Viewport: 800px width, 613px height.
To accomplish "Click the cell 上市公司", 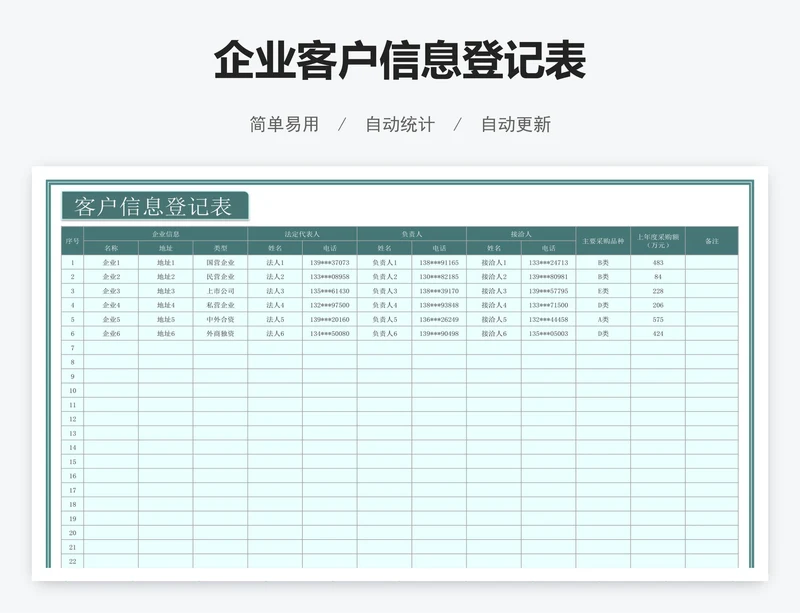I will [x=220, y=291].
